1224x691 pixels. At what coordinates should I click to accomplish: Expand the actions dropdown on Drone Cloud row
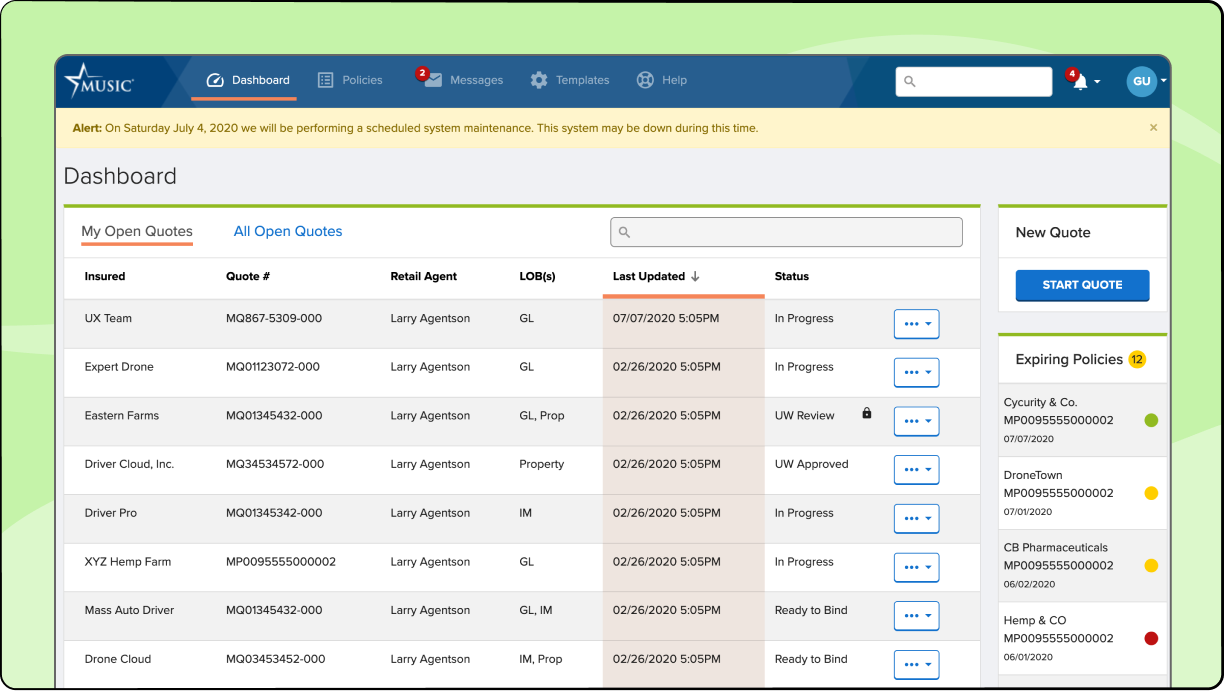coord(916,664)
